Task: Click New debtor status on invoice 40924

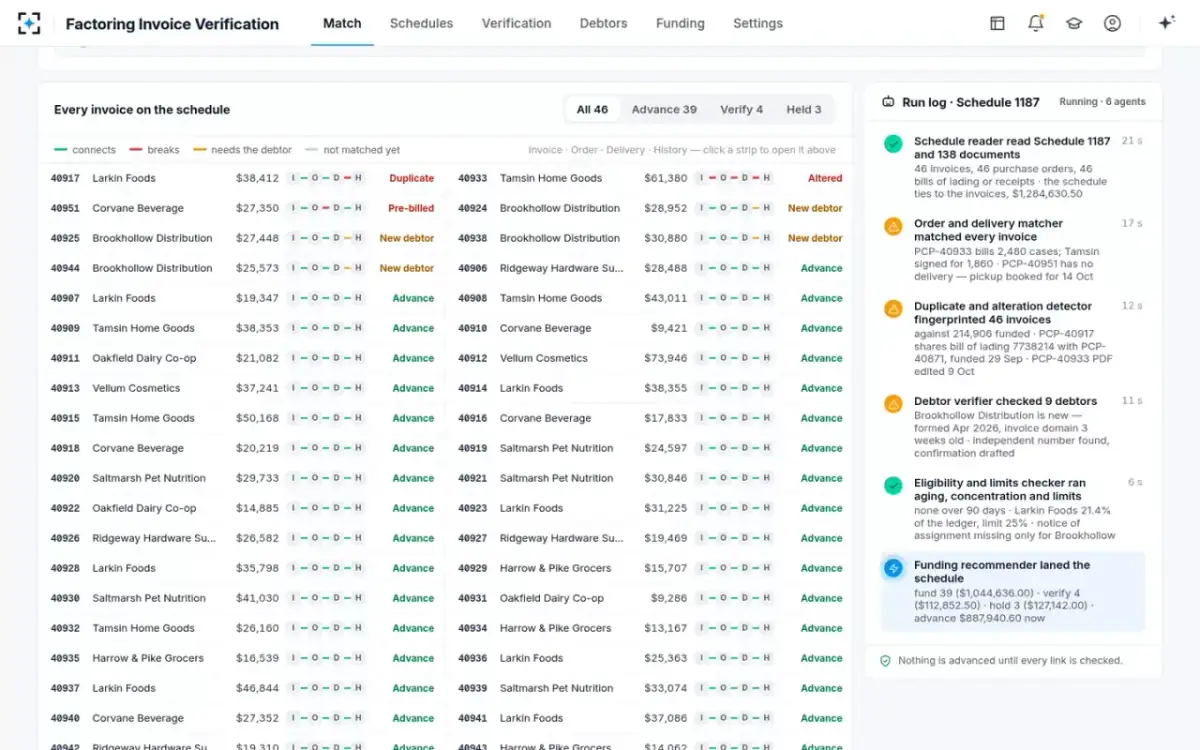Action: tap(815, 208)
